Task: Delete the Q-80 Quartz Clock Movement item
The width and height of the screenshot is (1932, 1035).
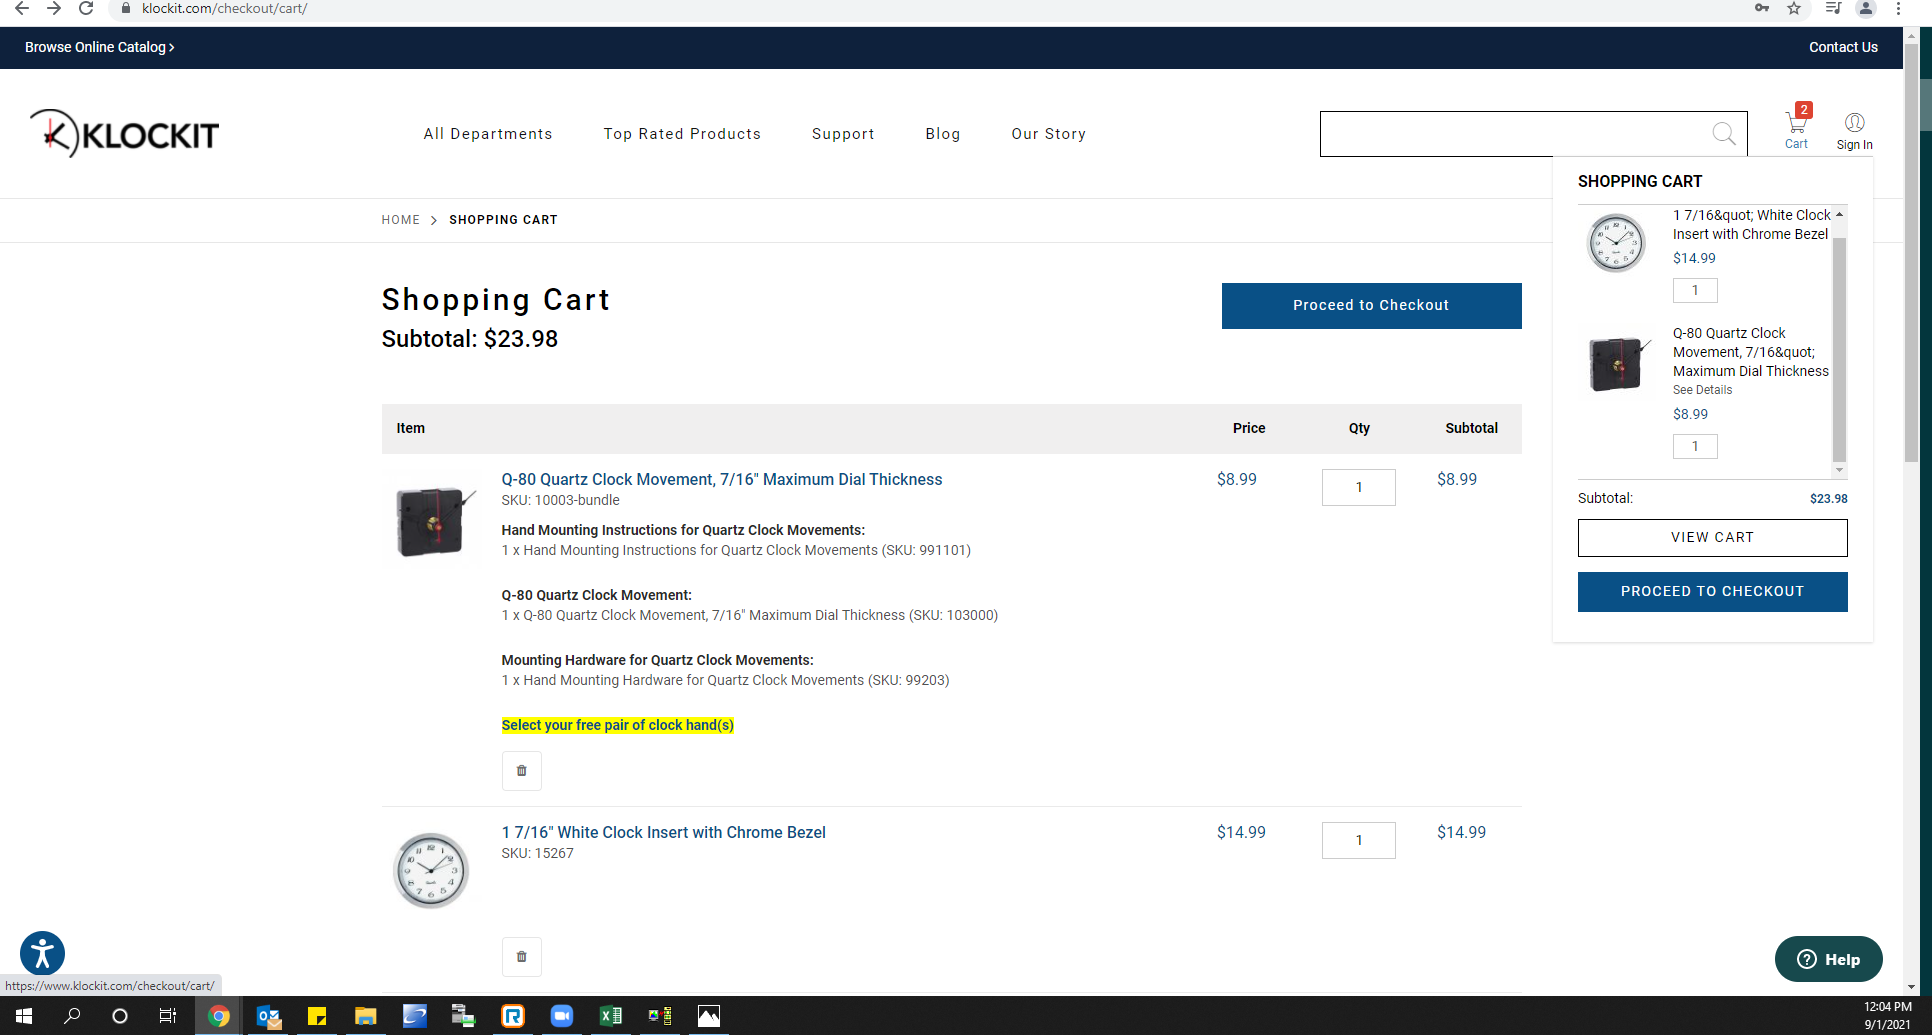Action: (x=521, y=771)
